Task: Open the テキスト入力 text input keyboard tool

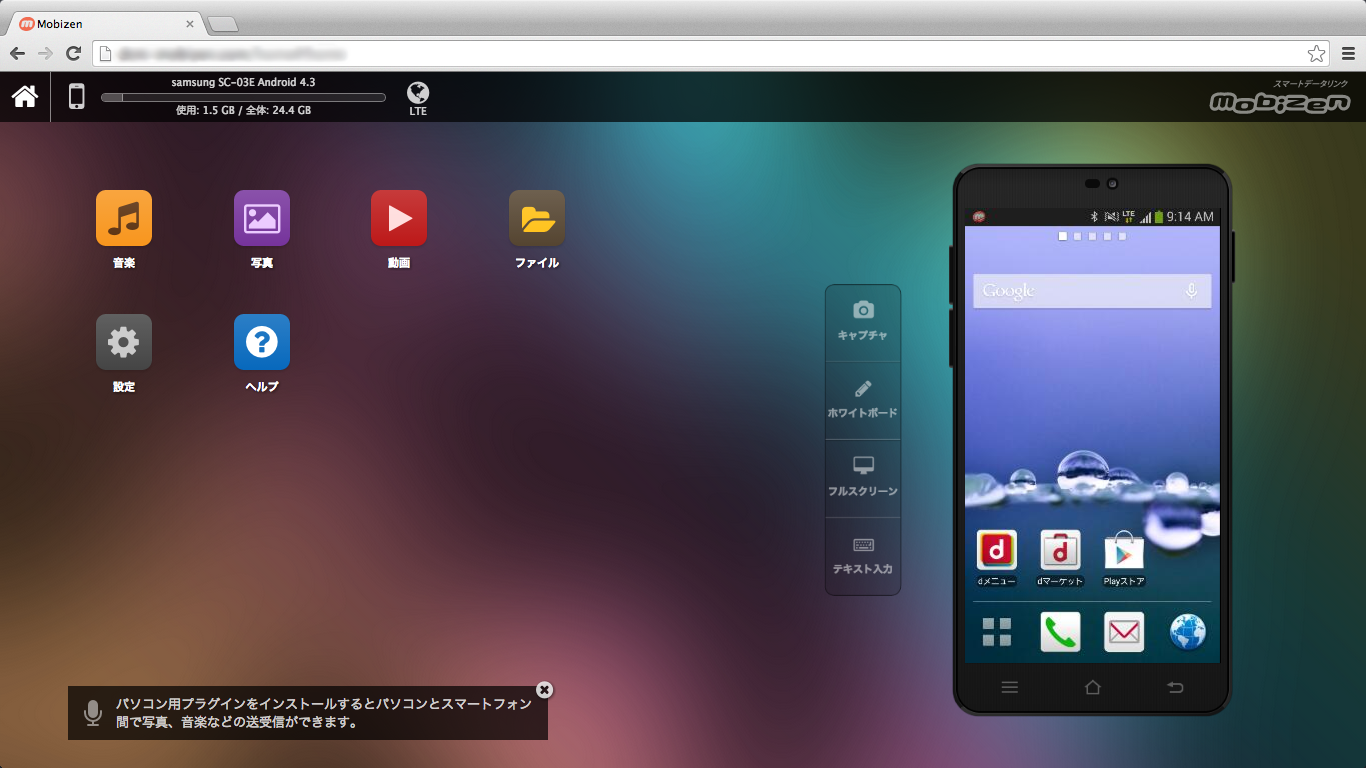Action: [x=863, y=557]
